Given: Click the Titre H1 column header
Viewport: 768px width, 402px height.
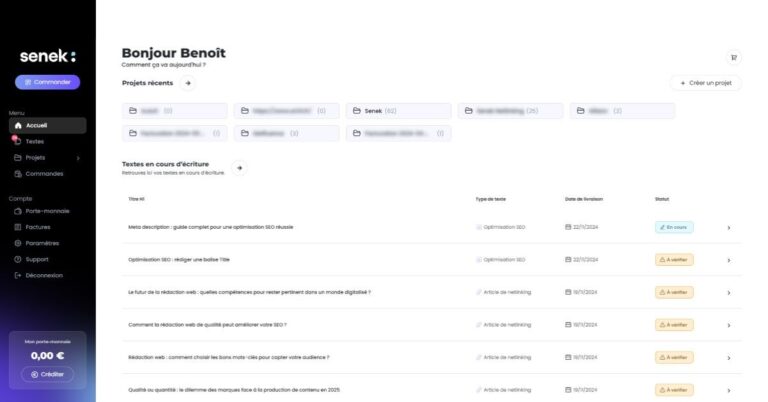Looking at the screenshot, I should tap(136, 199).
